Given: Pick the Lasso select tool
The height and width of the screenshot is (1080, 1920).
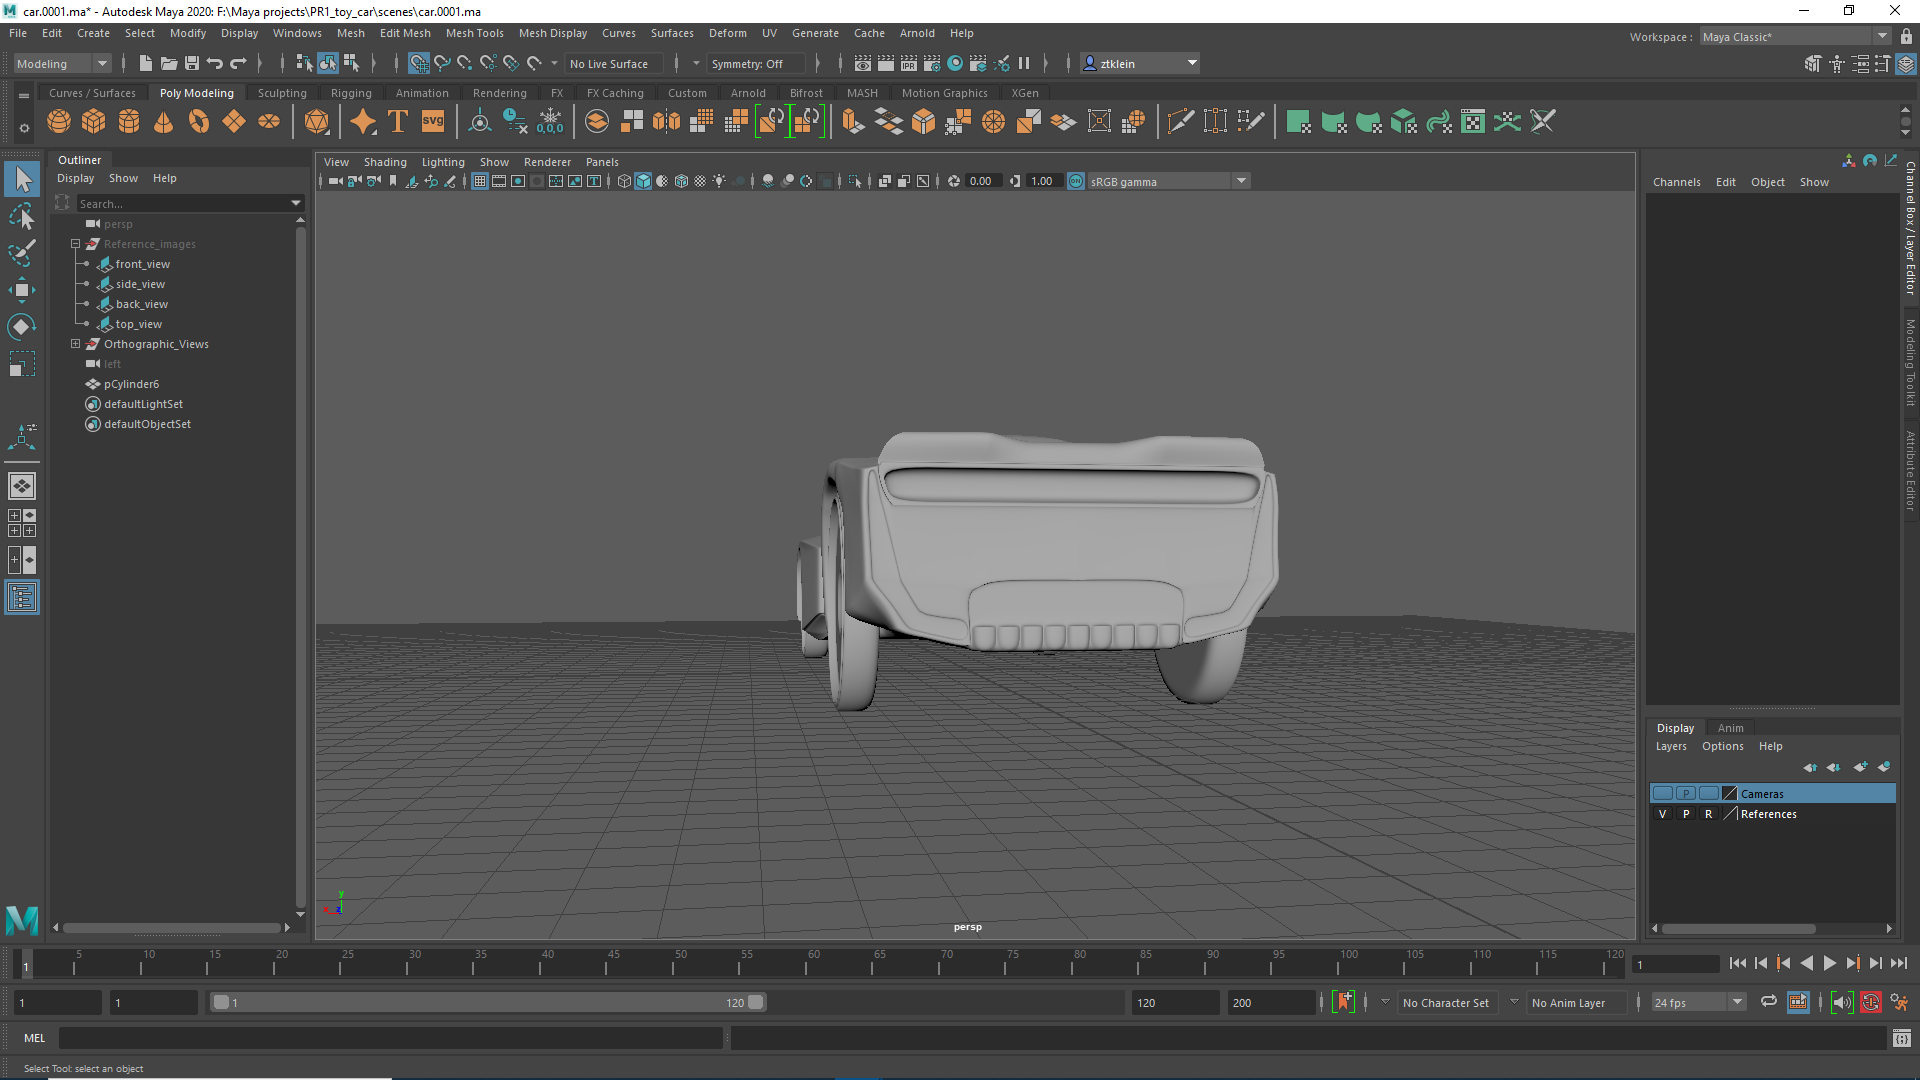Looking at the screenshot, I should [x=22, y=216].
